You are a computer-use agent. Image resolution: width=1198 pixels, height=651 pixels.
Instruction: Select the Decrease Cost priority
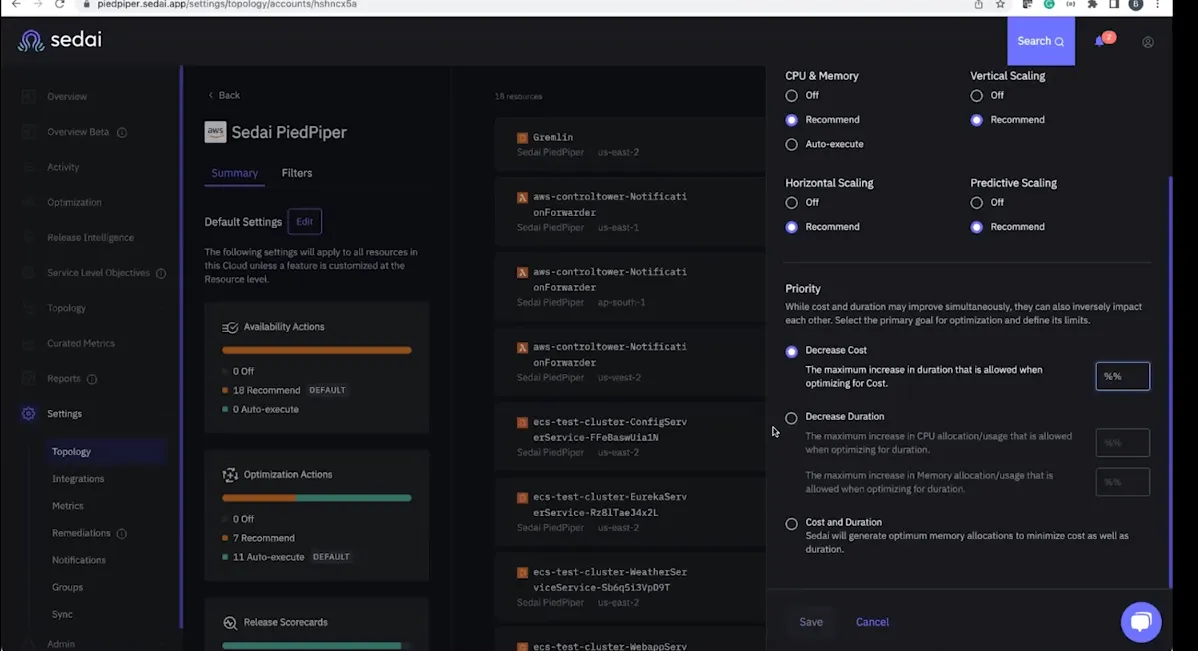point(792,351)
